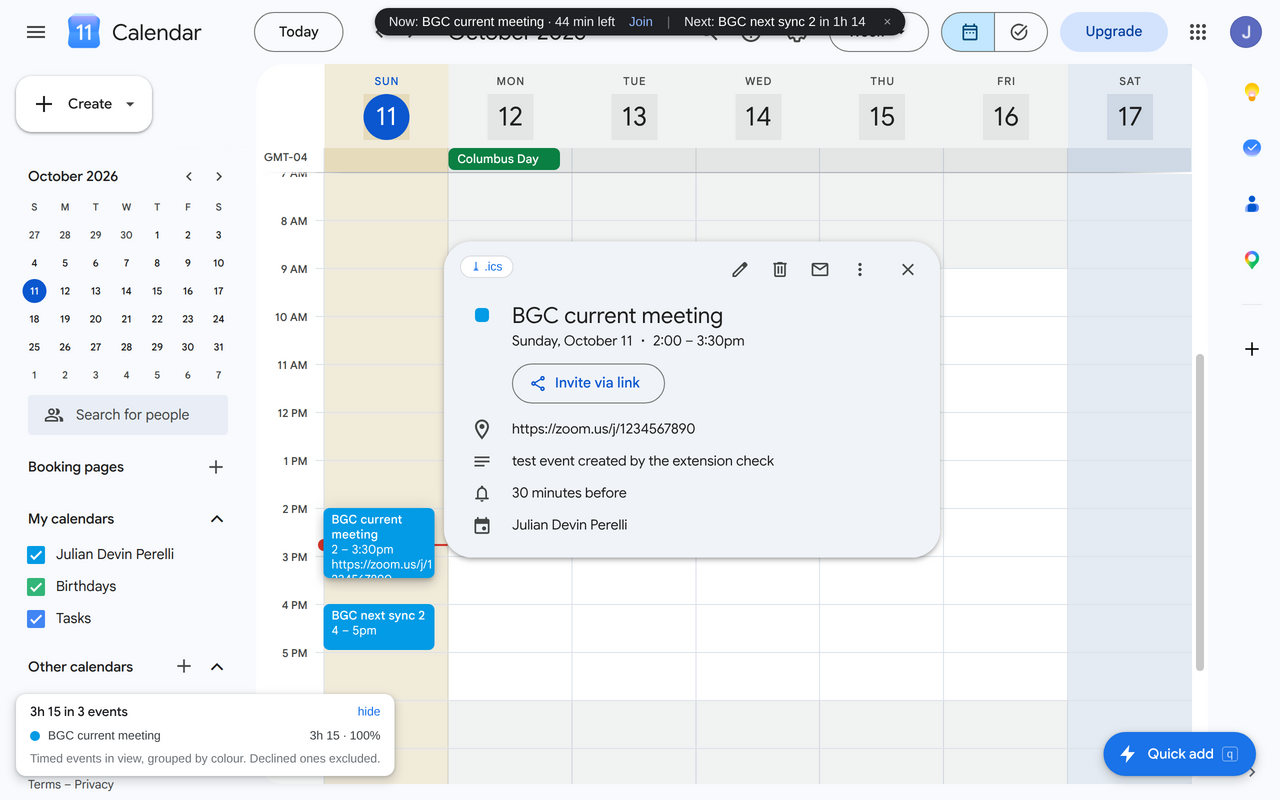
Task: Open Google Keep from the side panel
Action: pyautogui.click(x=1252, y=92)
